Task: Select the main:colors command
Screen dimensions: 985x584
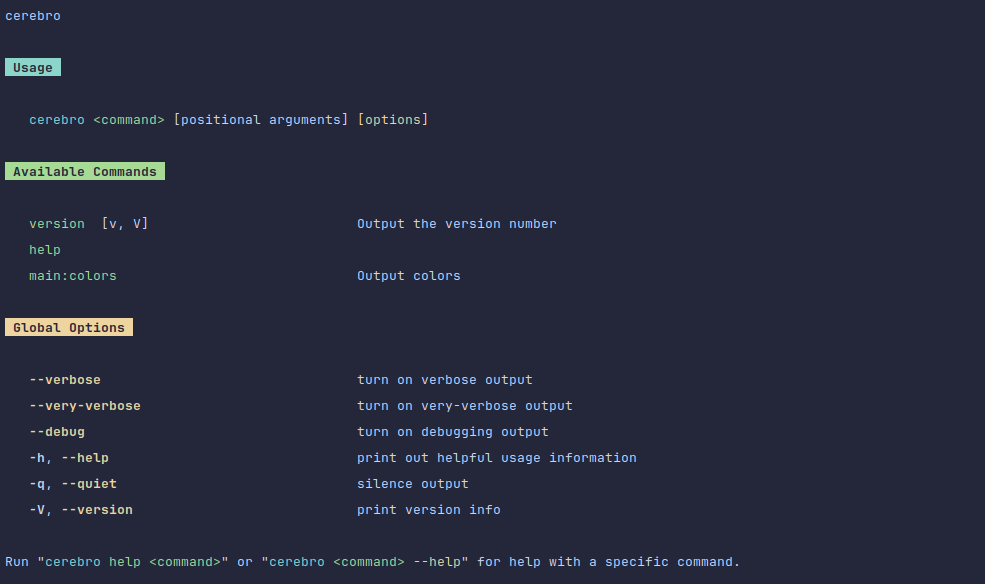Action: (x=73, y=276)
